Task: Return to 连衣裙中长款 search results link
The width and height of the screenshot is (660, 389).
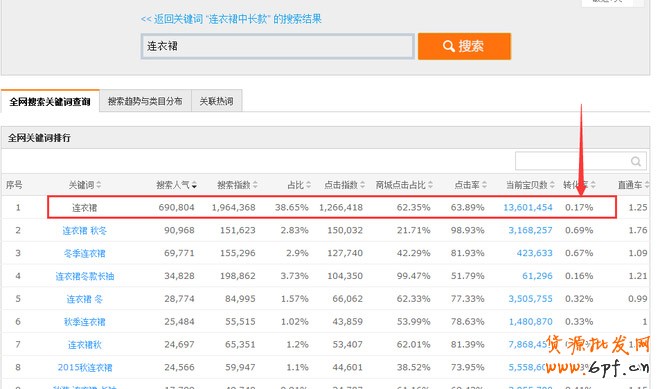Action: pyautogui.click(x=231, y=19)
